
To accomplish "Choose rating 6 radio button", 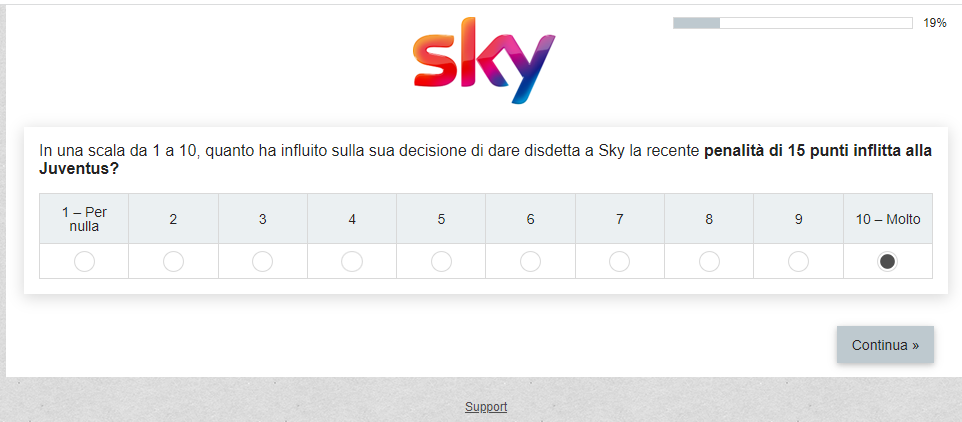I will [531, 262].
